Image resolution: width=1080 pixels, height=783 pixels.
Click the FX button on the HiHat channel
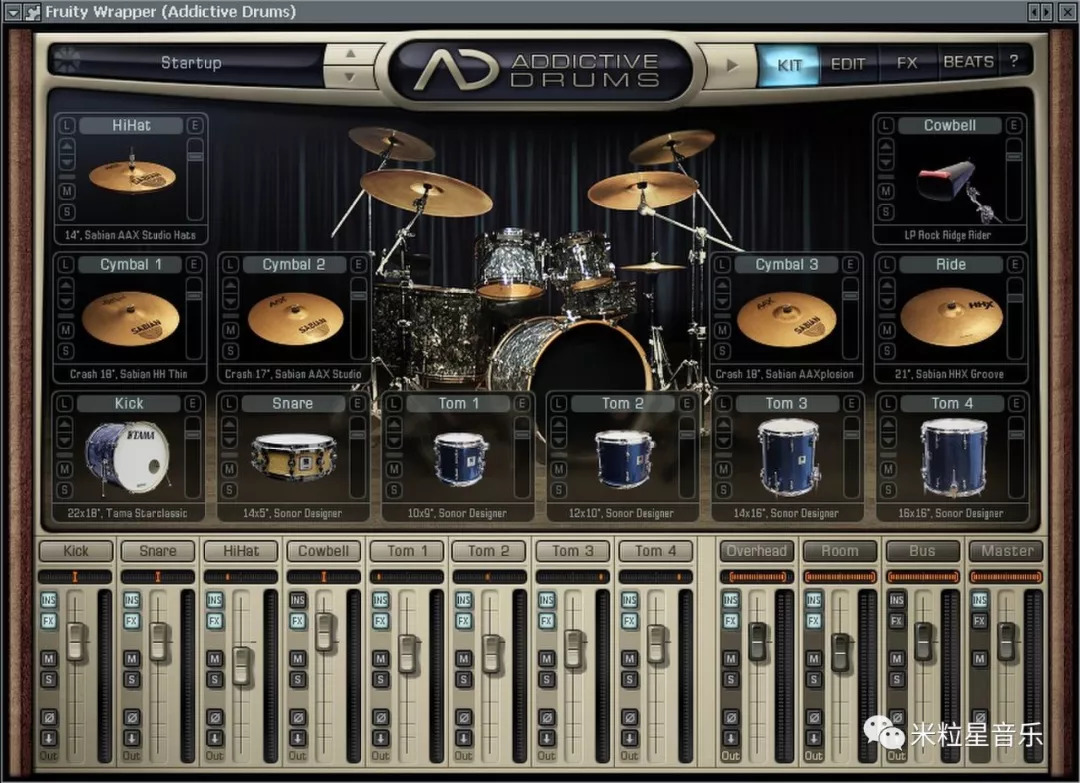point(214,621)
